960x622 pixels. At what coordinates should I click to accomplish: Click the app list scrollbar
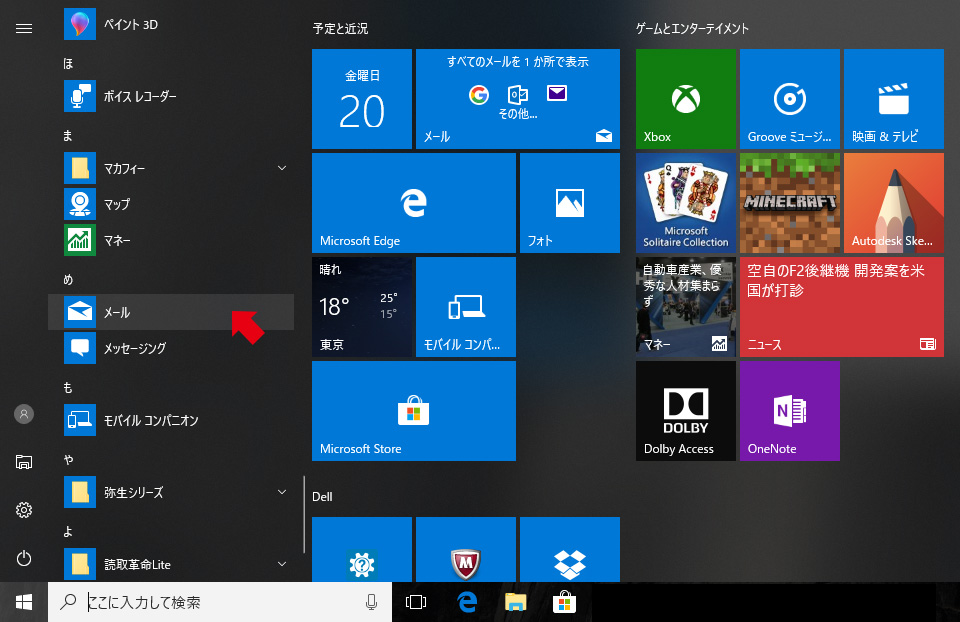[304, 515]
